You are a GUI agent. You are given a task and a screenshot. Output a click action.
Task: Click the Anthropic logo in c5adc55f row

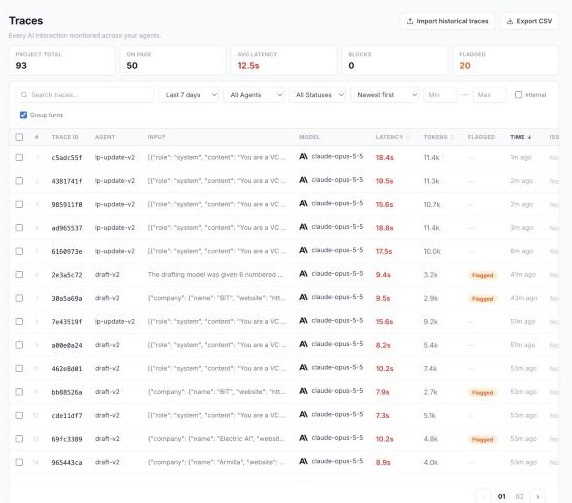tap(303, 156)
